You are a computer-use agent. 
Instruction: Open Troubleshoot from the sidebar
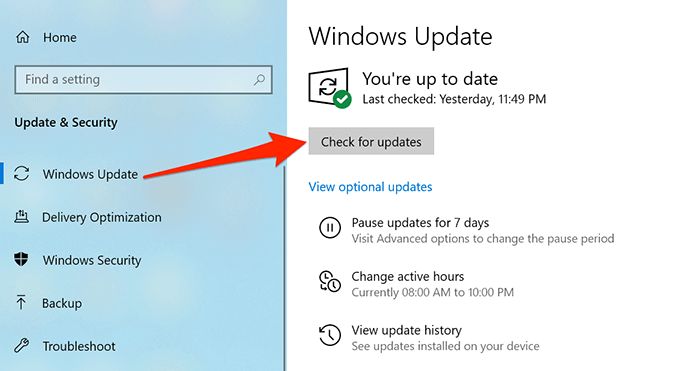click(x=79, y=346)
